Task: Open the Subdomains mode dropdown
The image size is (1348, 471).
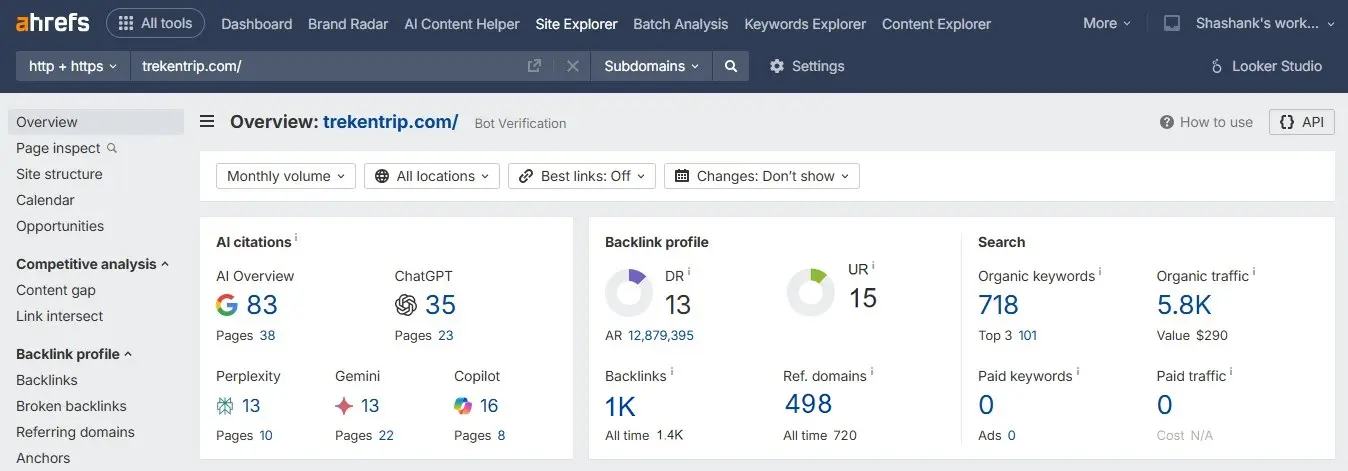Action: pos(652,66)
